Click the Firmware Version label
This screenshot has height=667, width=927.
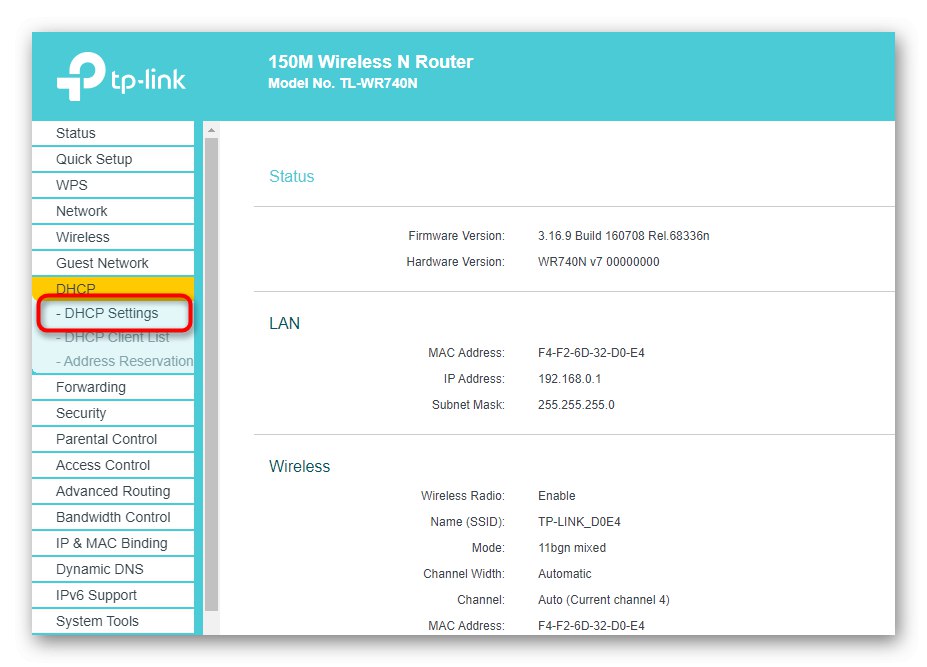456,236
